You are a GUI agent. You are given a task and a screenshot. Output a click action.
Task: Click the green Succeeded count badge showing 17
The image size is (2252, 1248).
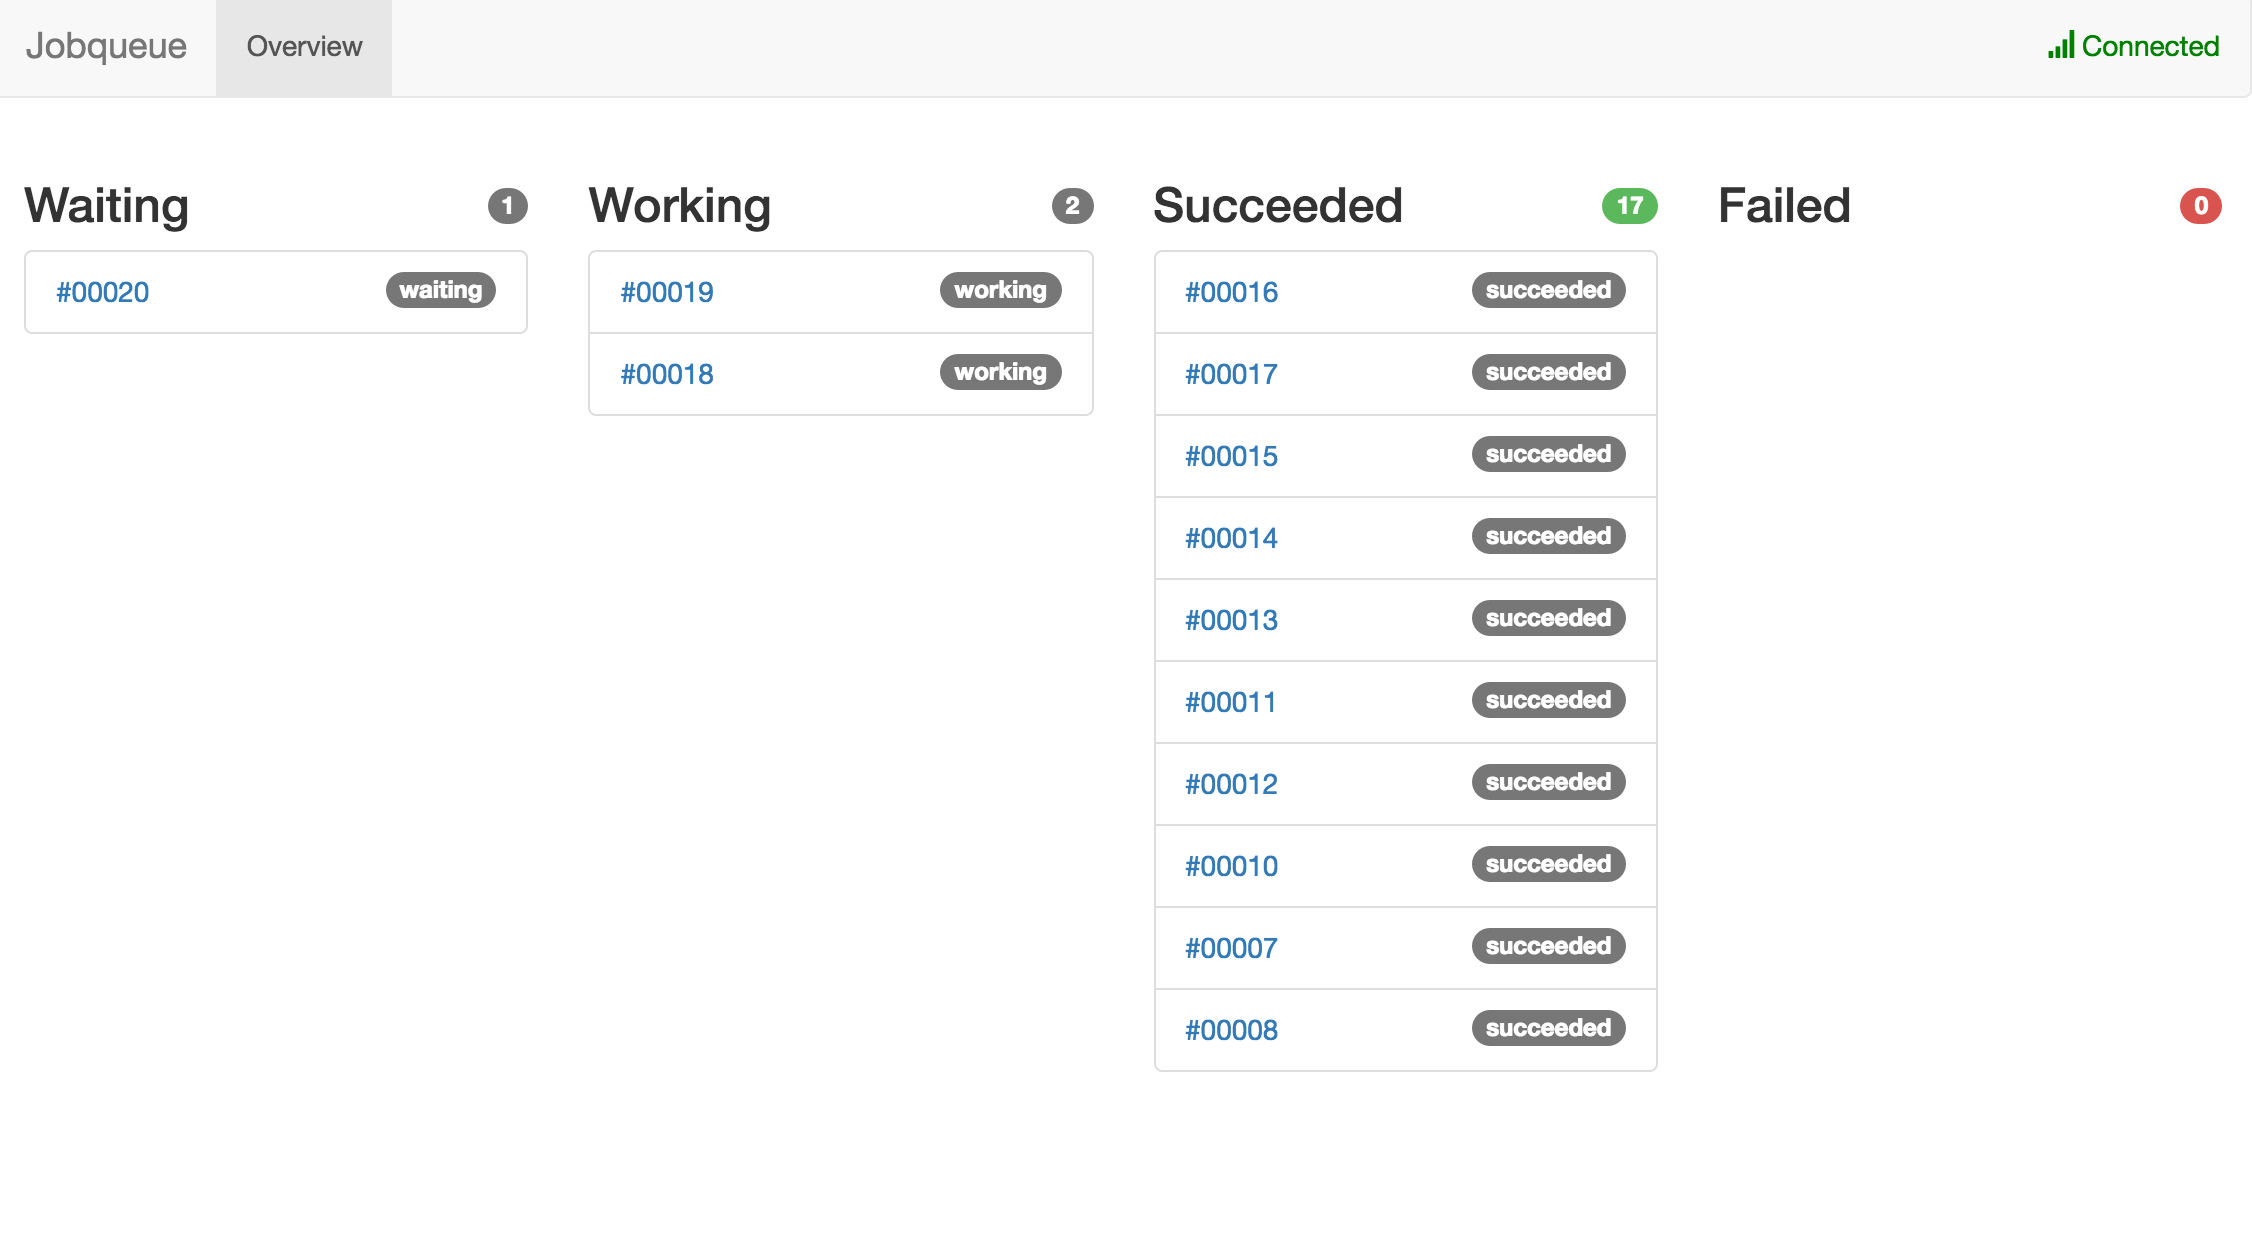1630,205
